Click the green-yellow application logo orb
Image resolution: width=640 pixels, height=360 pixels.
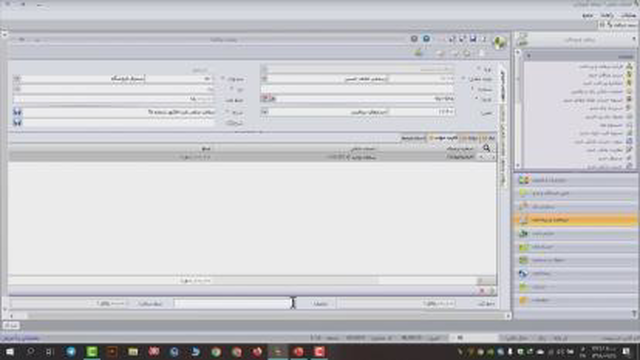pyautogui.click(x=500, y=42)
